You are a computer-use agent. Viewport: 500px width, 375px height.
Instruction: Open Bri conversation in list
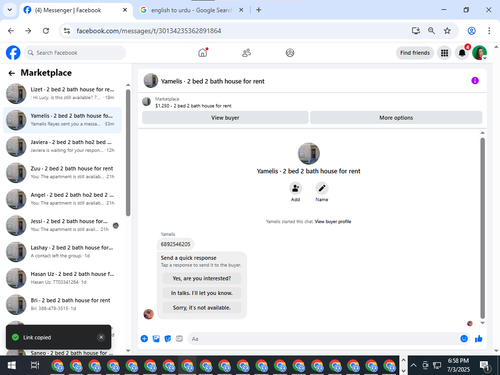click(62, 304)
